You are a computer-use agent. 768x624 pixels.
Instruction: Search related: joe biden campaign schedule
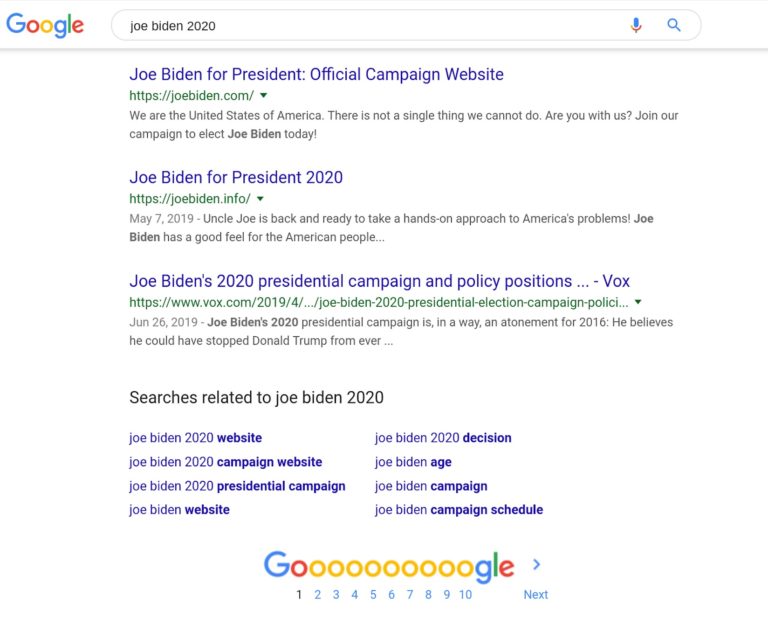[458, 510]
